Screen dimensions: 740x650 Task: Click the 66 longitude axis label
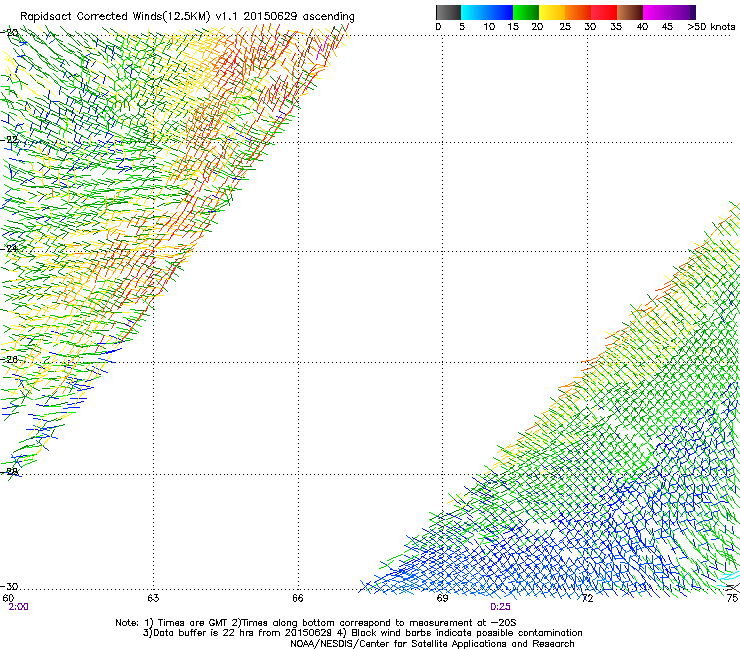click(297, 598)
